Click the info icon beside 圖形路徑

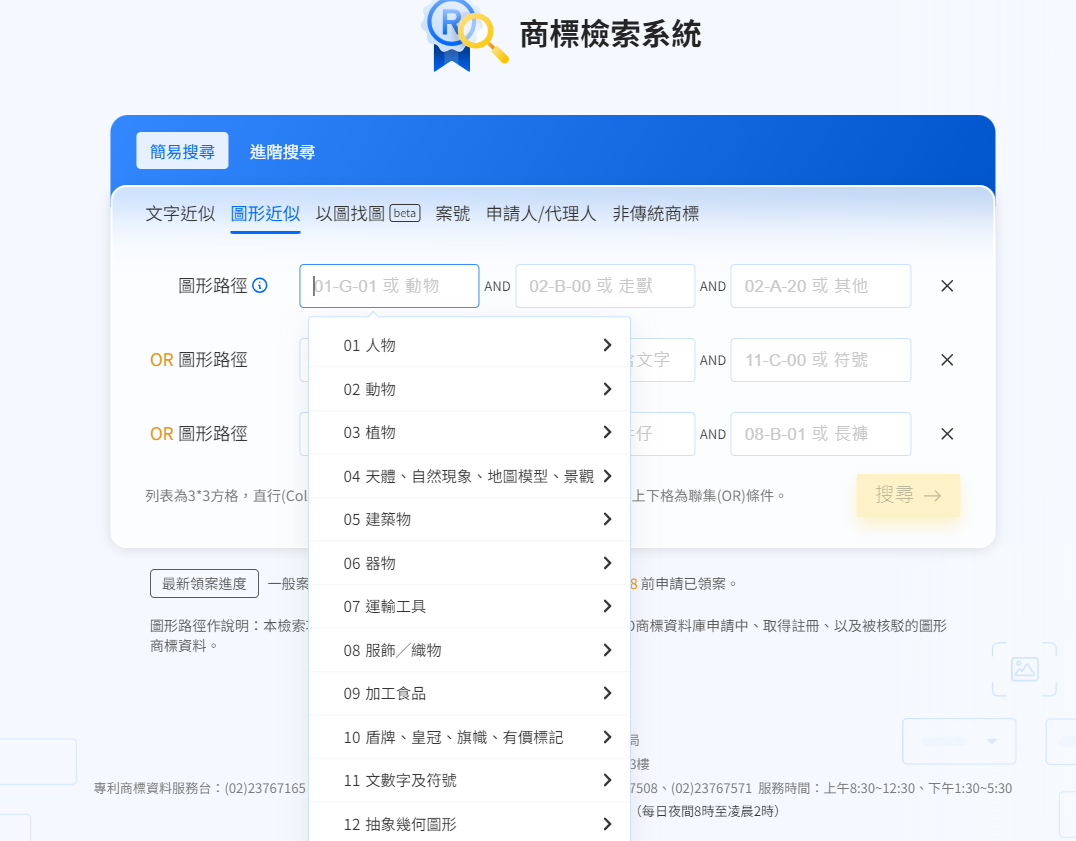260,286
